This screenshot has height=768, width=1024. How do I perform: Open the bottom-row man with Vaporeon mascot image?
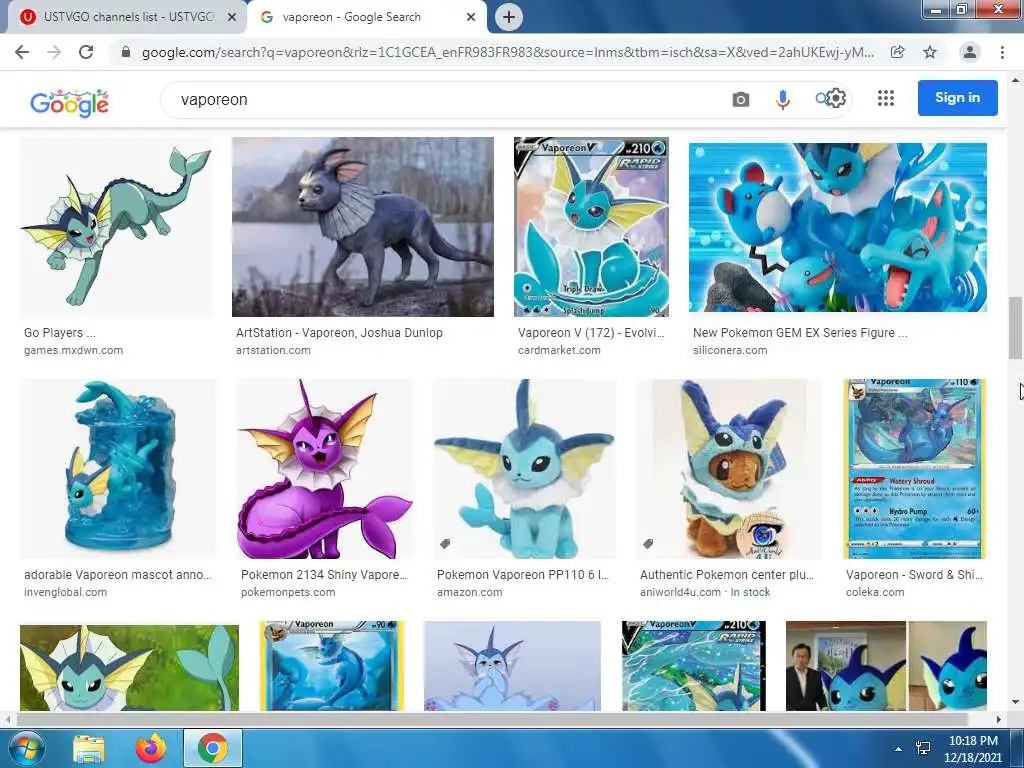[x=886, y=665]
